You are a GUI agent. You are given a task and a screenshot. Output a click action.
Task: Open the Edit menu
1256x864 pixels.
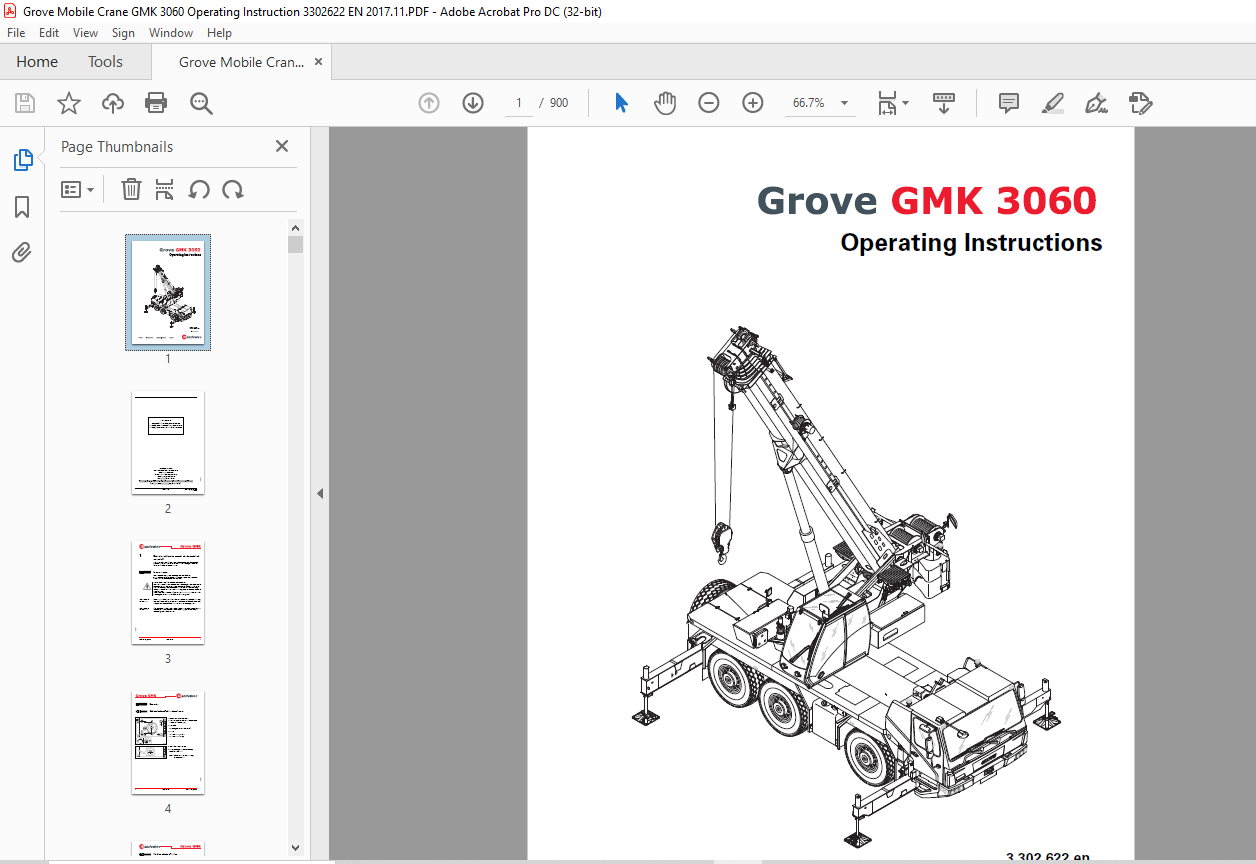(49, 33)
